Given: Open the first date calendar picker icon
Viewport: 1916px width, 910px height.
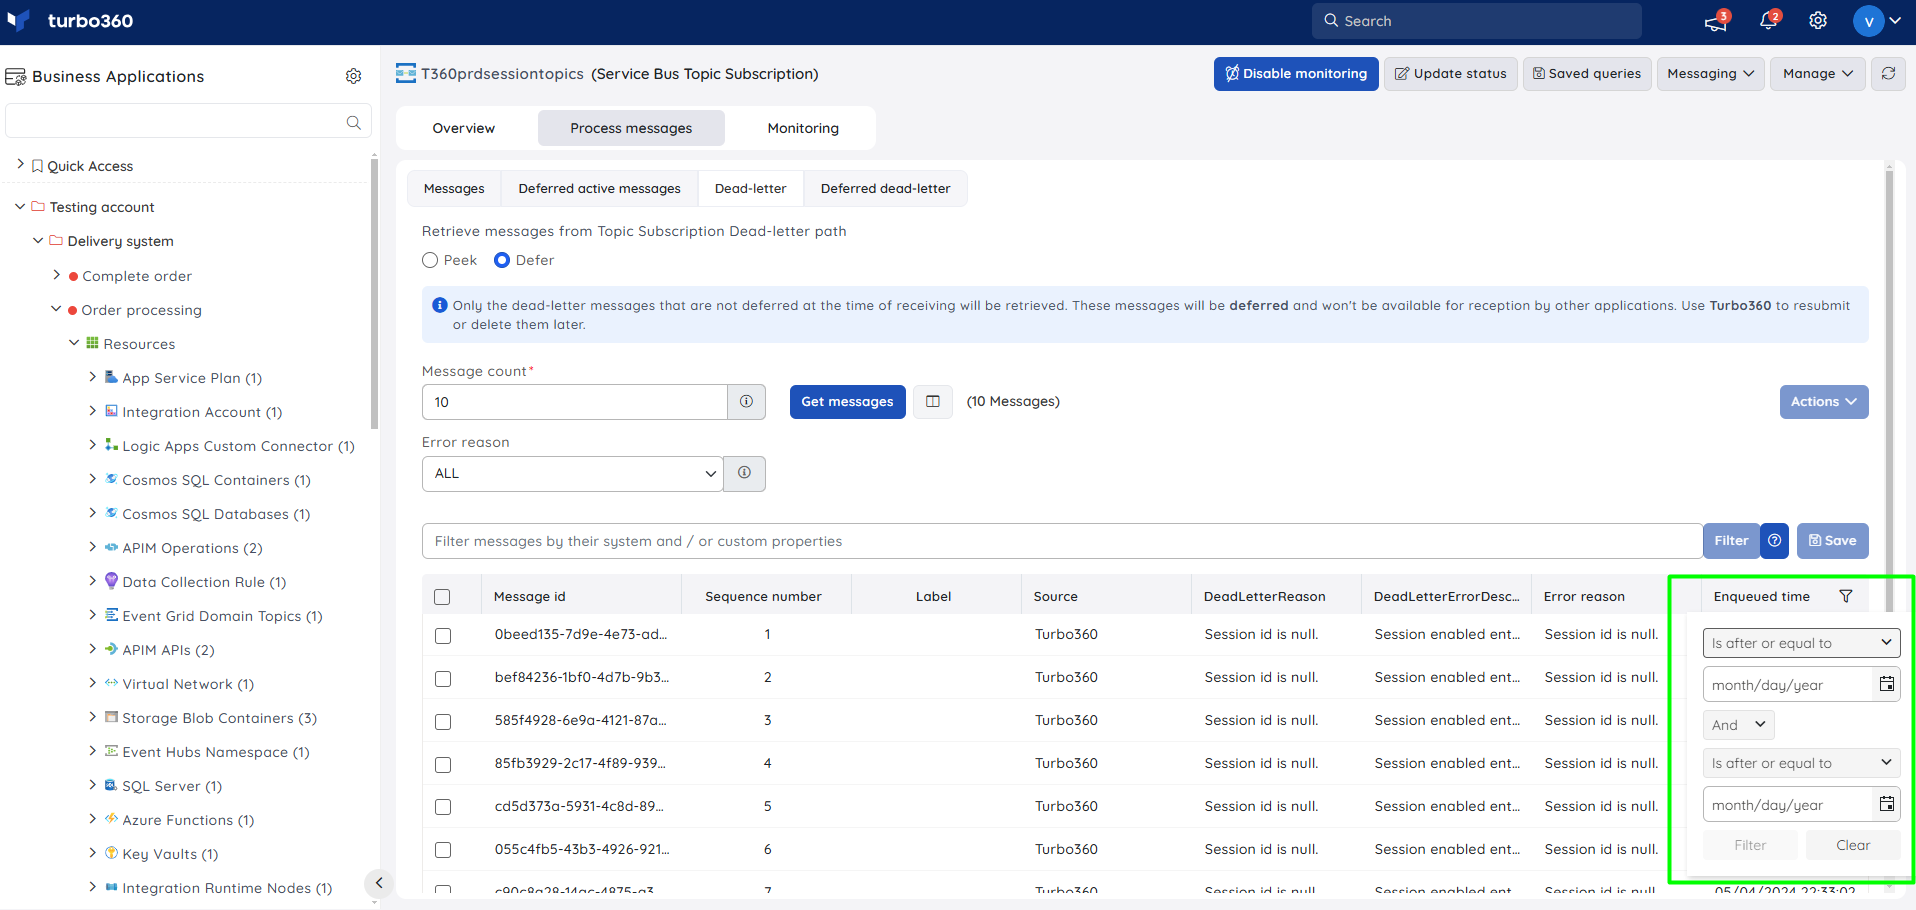Looking at the screenshot, I should tap(1886, 685).
